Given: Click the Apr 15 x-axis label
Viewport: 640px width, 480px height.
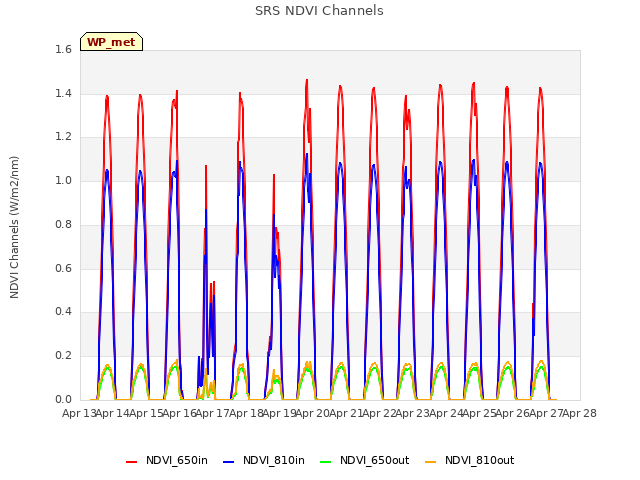Looking at the screenshot, I should [x=146, y=414].
